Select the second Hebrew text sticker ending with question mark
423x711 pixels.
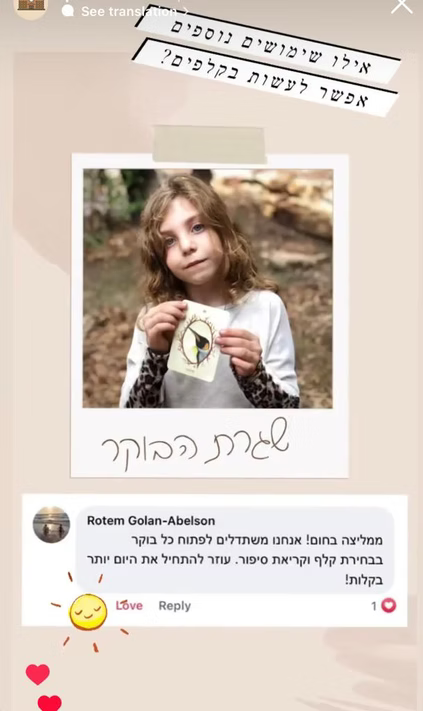point(265,78)
